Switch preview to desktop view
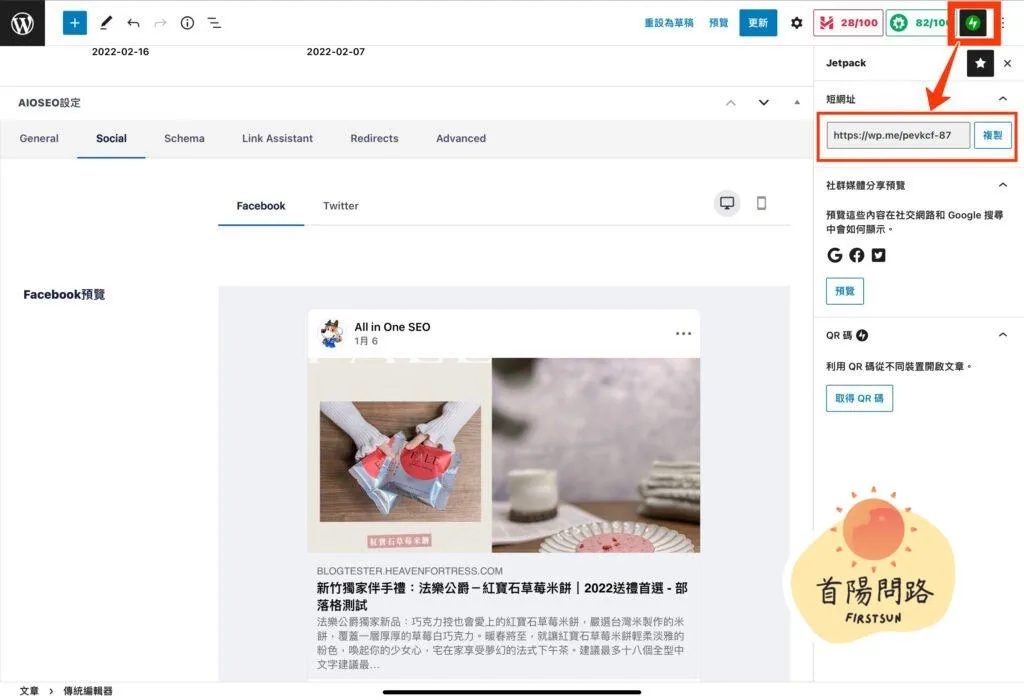Screen dimensions: 1024x700 (727, 203)
